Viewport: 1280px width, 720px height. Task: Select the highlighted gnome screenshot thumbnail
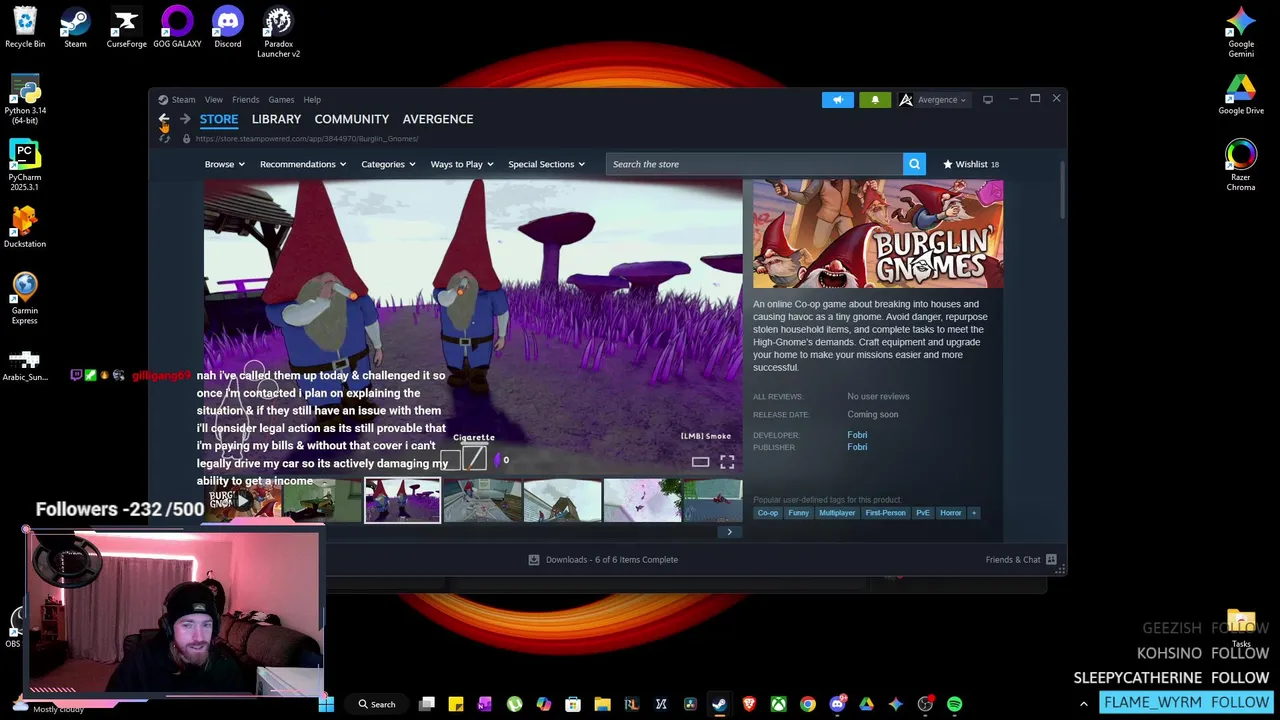pos(402,500)
